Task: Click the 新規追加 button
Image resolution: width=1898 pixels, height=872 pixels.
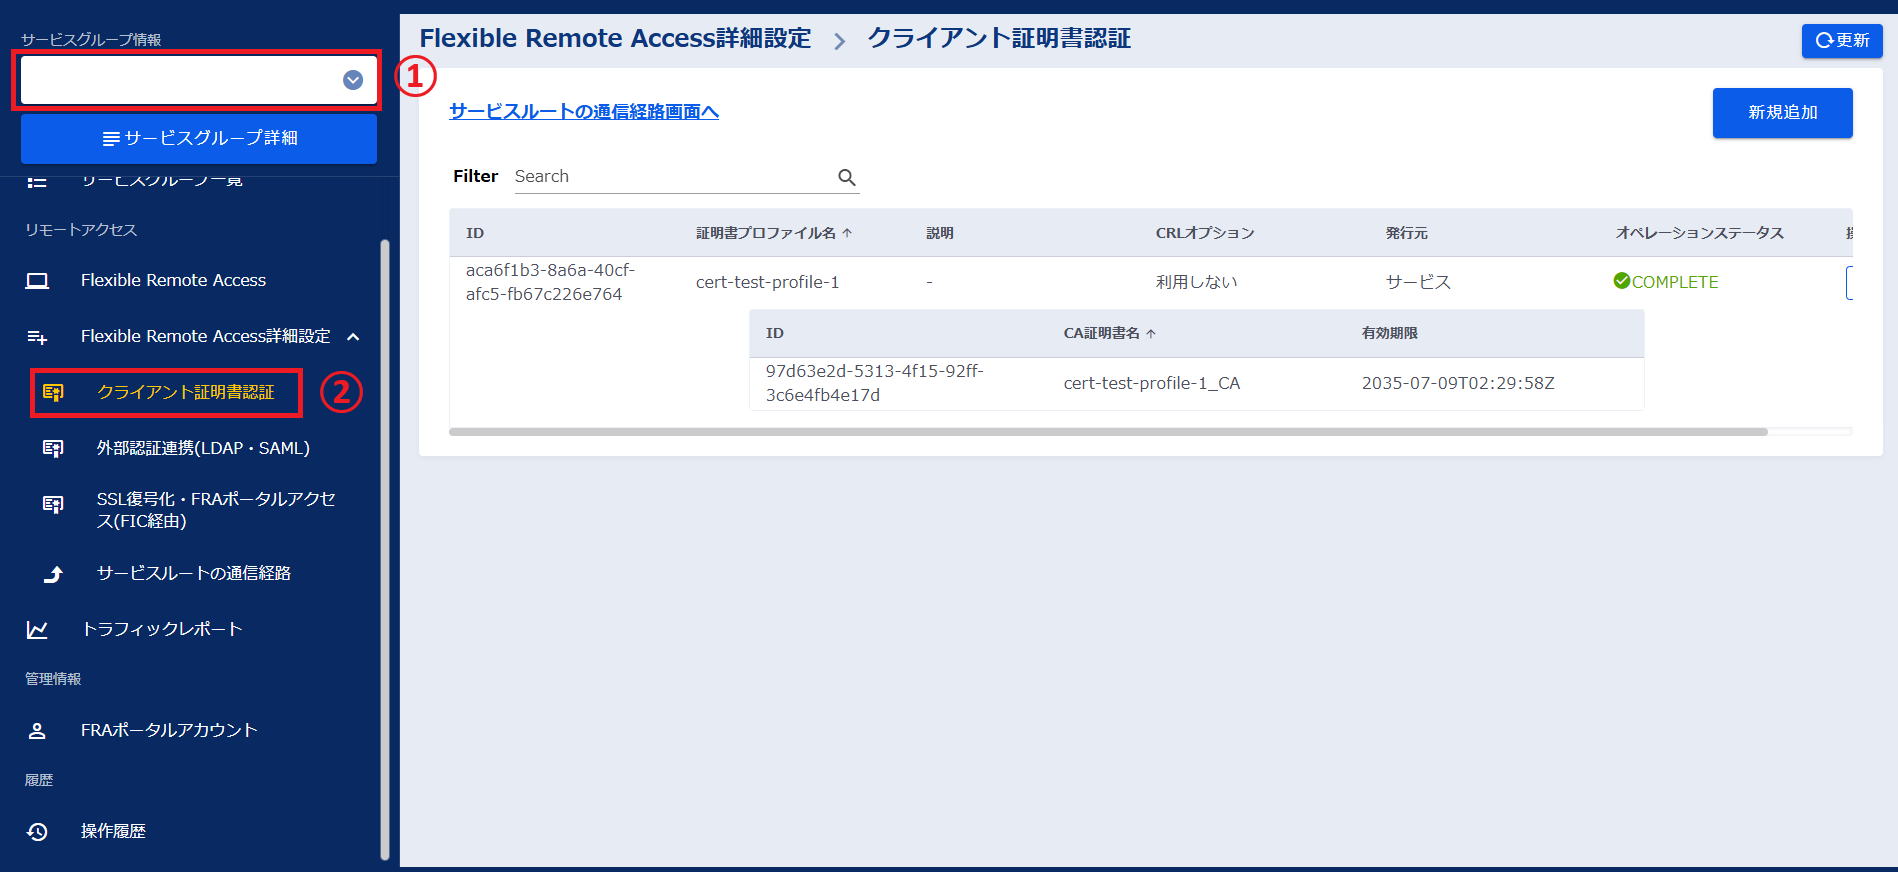Action: point(1782,113)
